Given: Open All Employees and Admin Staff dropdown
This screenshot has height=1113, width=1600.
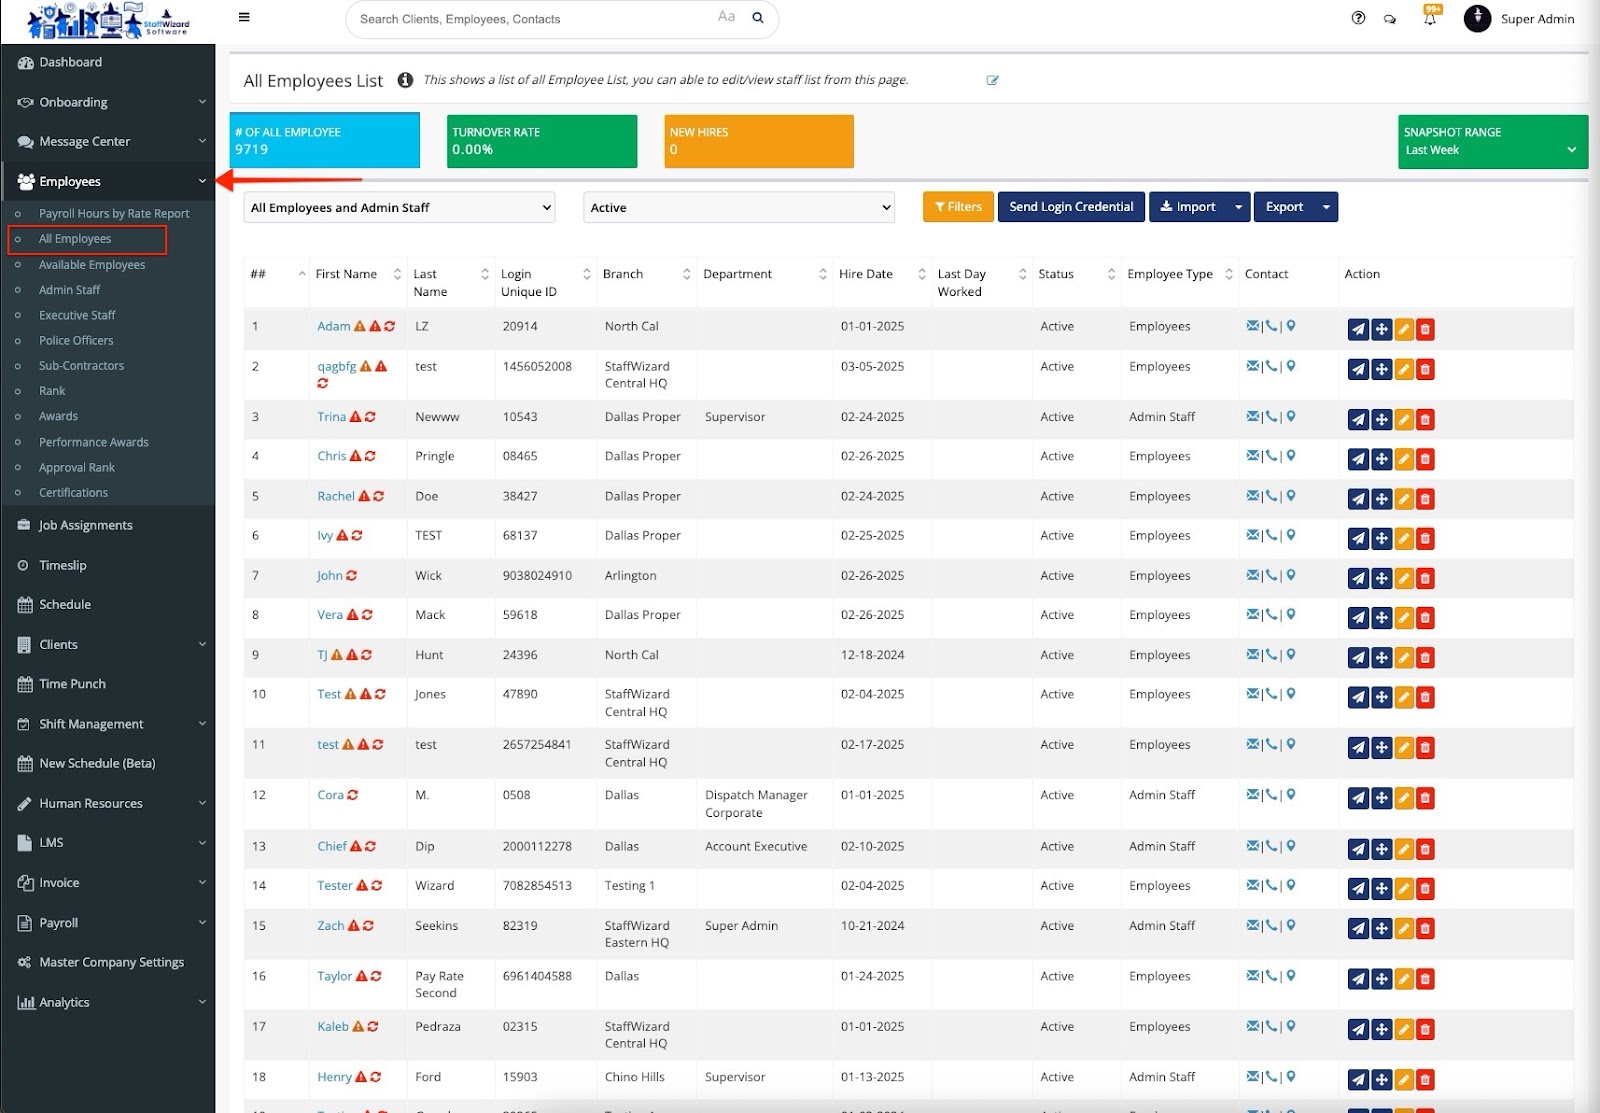Looking at the screenshot, I should pos(399,208).
